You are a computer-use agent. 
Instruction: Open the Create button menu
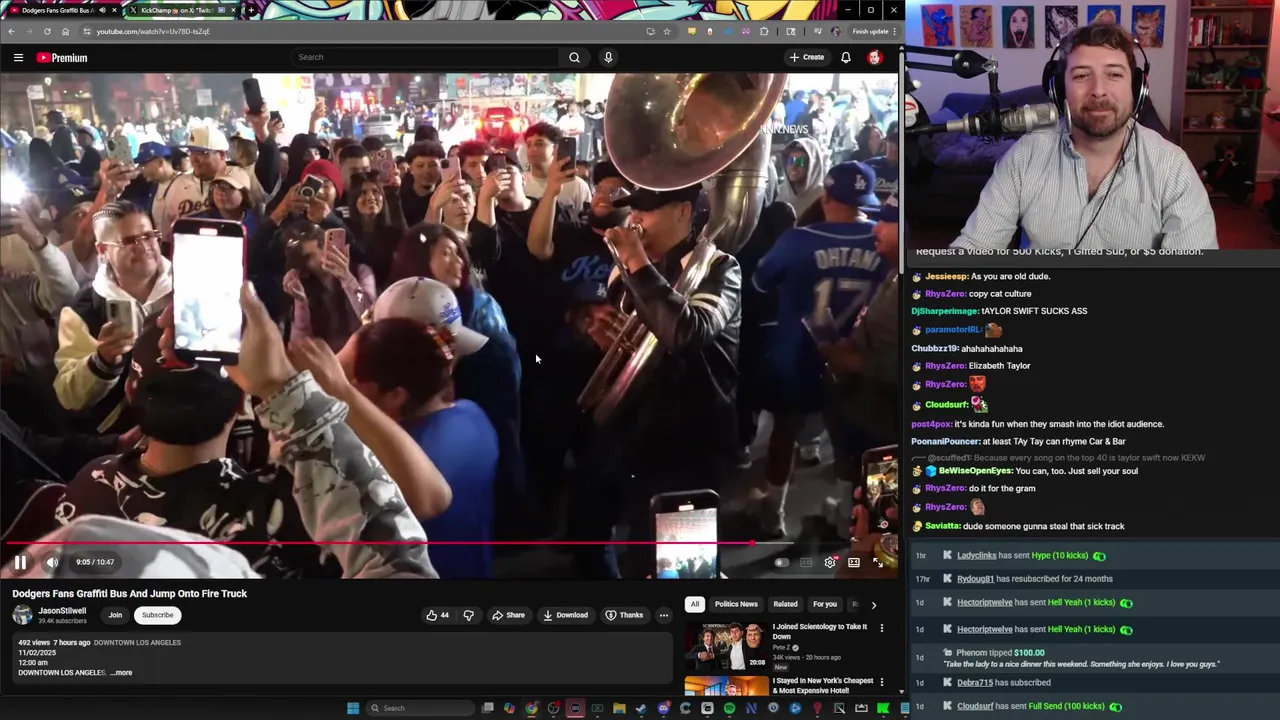click(807, 57)
